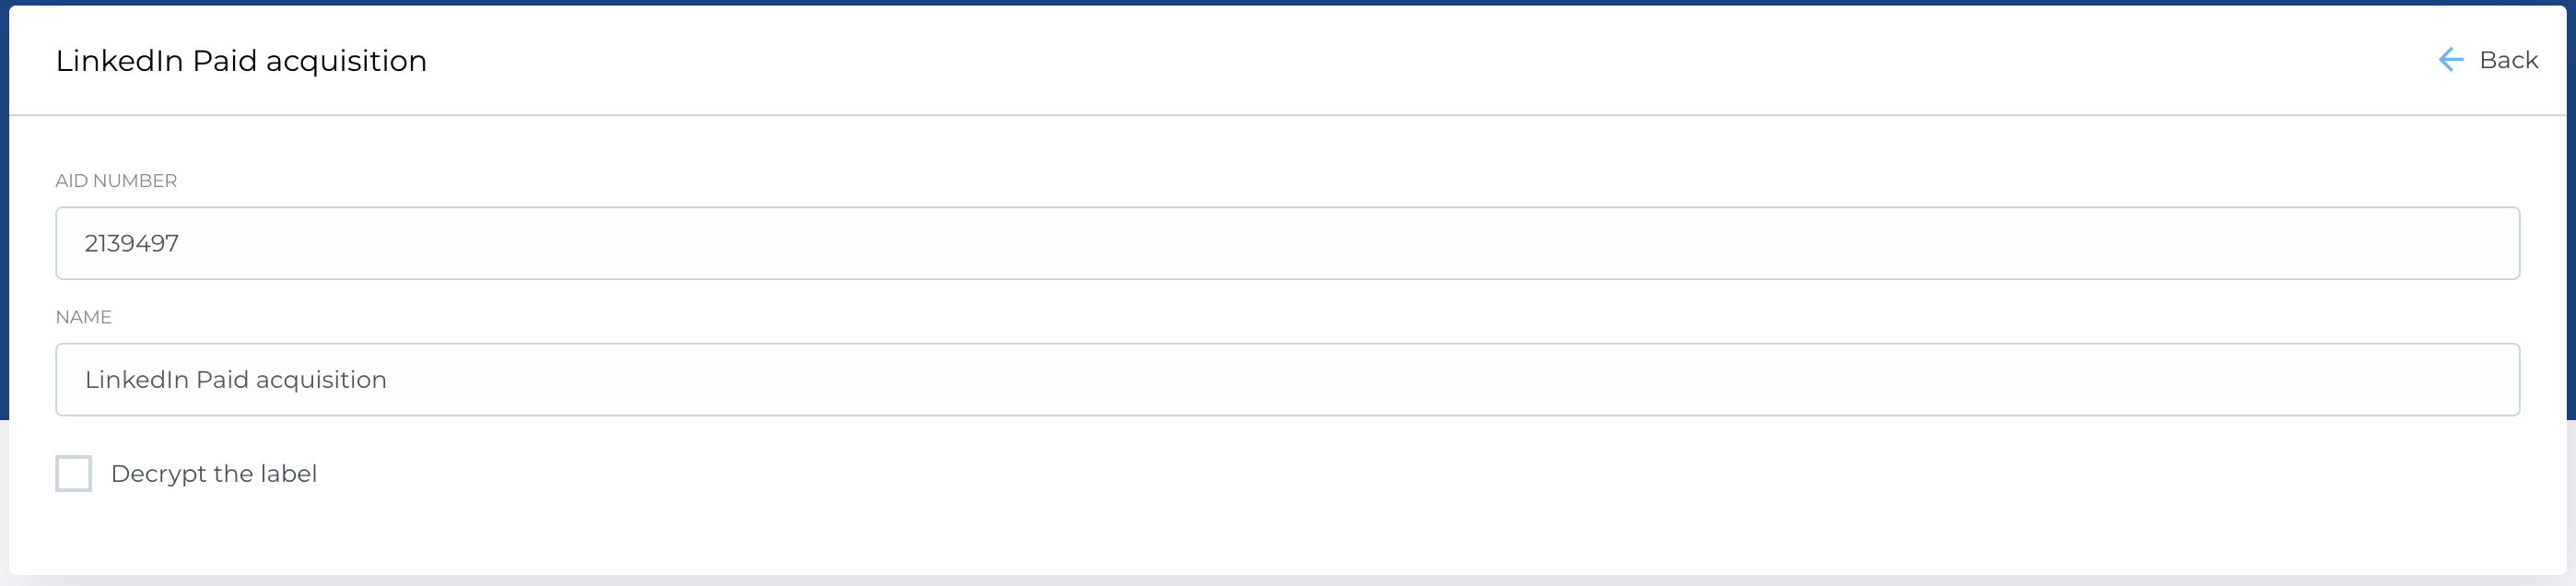Click the value 2139497 in the AID field
2576x586 pixels.
point(131,243)
